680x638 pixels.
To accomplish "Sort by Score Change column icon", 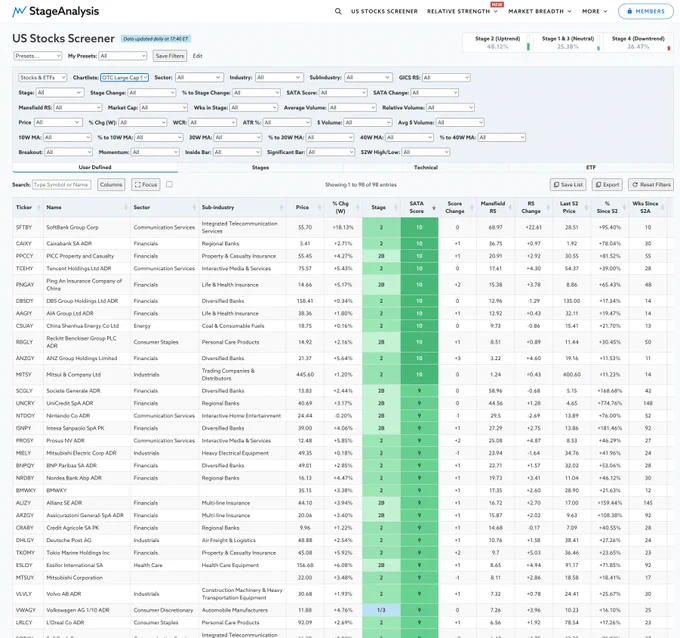I will [x=472, y=208].
